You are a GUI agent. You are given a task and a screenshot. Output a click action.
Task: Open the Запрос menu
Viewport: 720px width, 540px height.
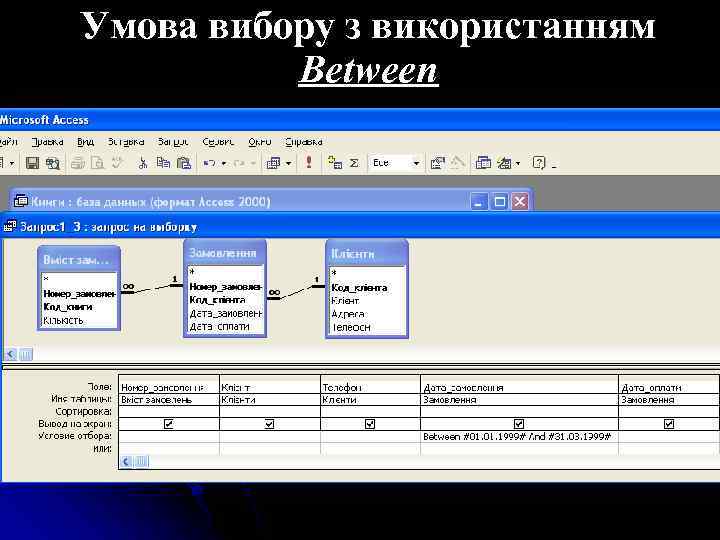(173, 142)
